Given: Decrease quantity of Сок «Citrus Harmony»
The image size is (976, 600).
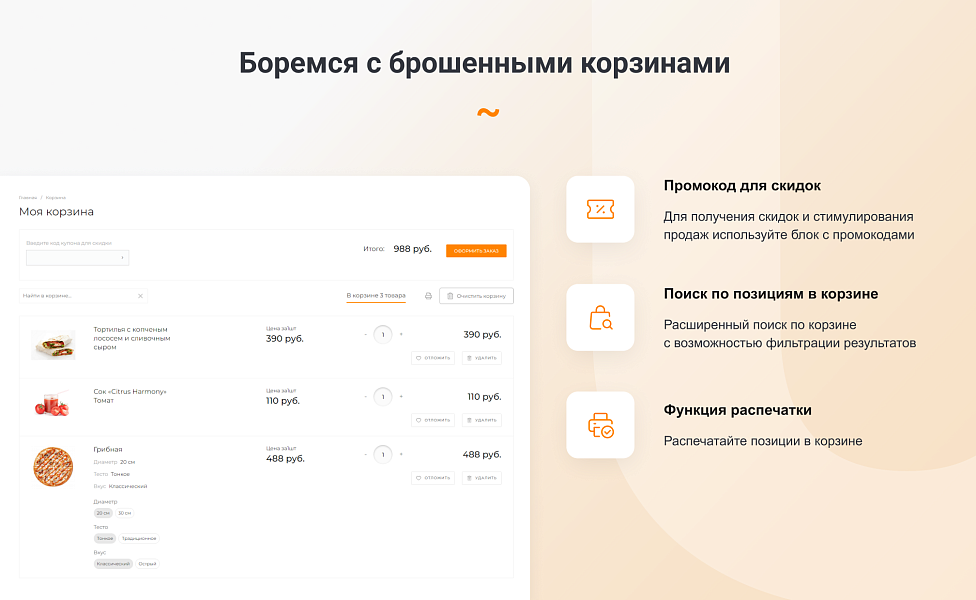Looking at the screenshot, I should click(365, 395).
